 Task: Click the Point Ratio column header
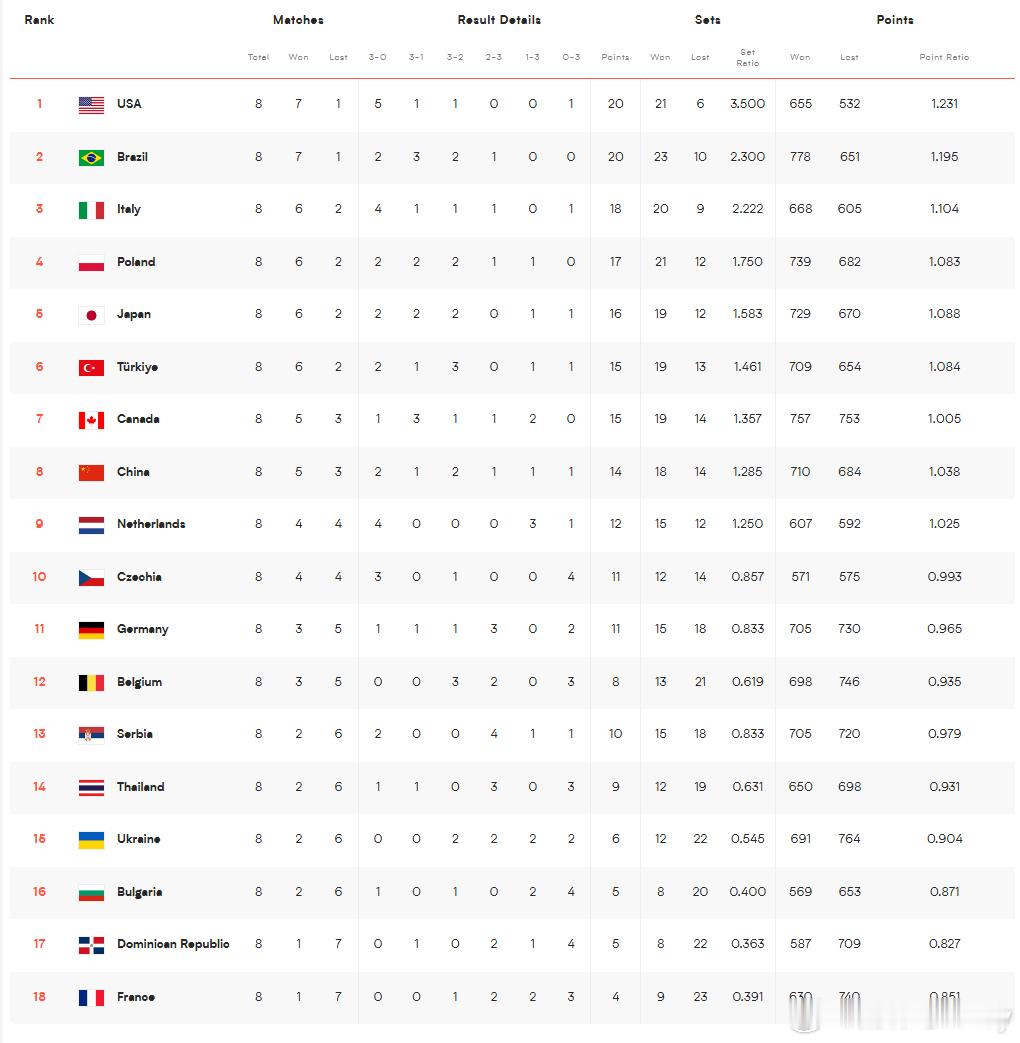(944, 57)
